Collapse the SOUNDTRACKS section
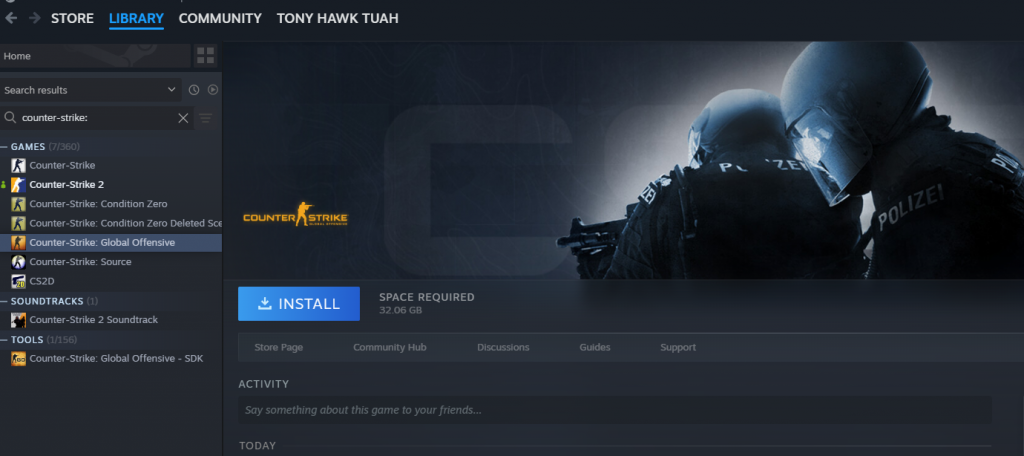This screenshot has height=456, width=1024. coord(5,301)
